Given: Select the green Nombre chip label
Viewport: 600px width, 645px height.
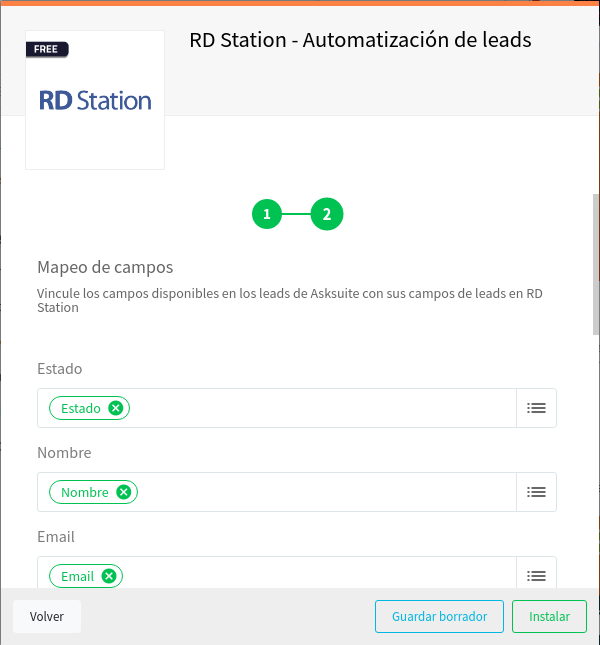Looking at the screenshot, I should 85,492.
